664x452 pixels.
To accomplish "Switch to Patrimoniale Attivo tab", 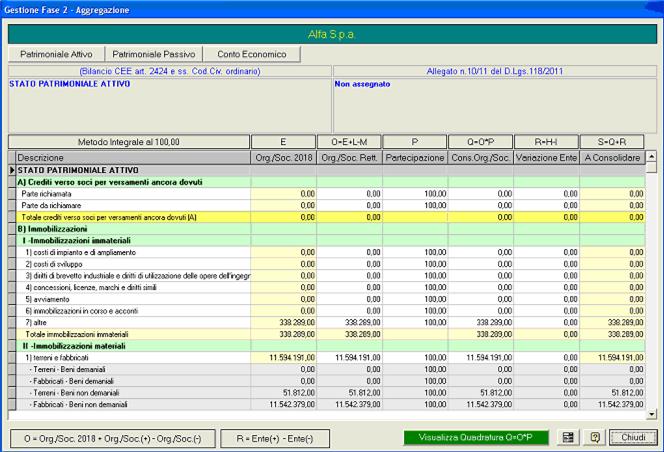I will click(x=55, y=54).
